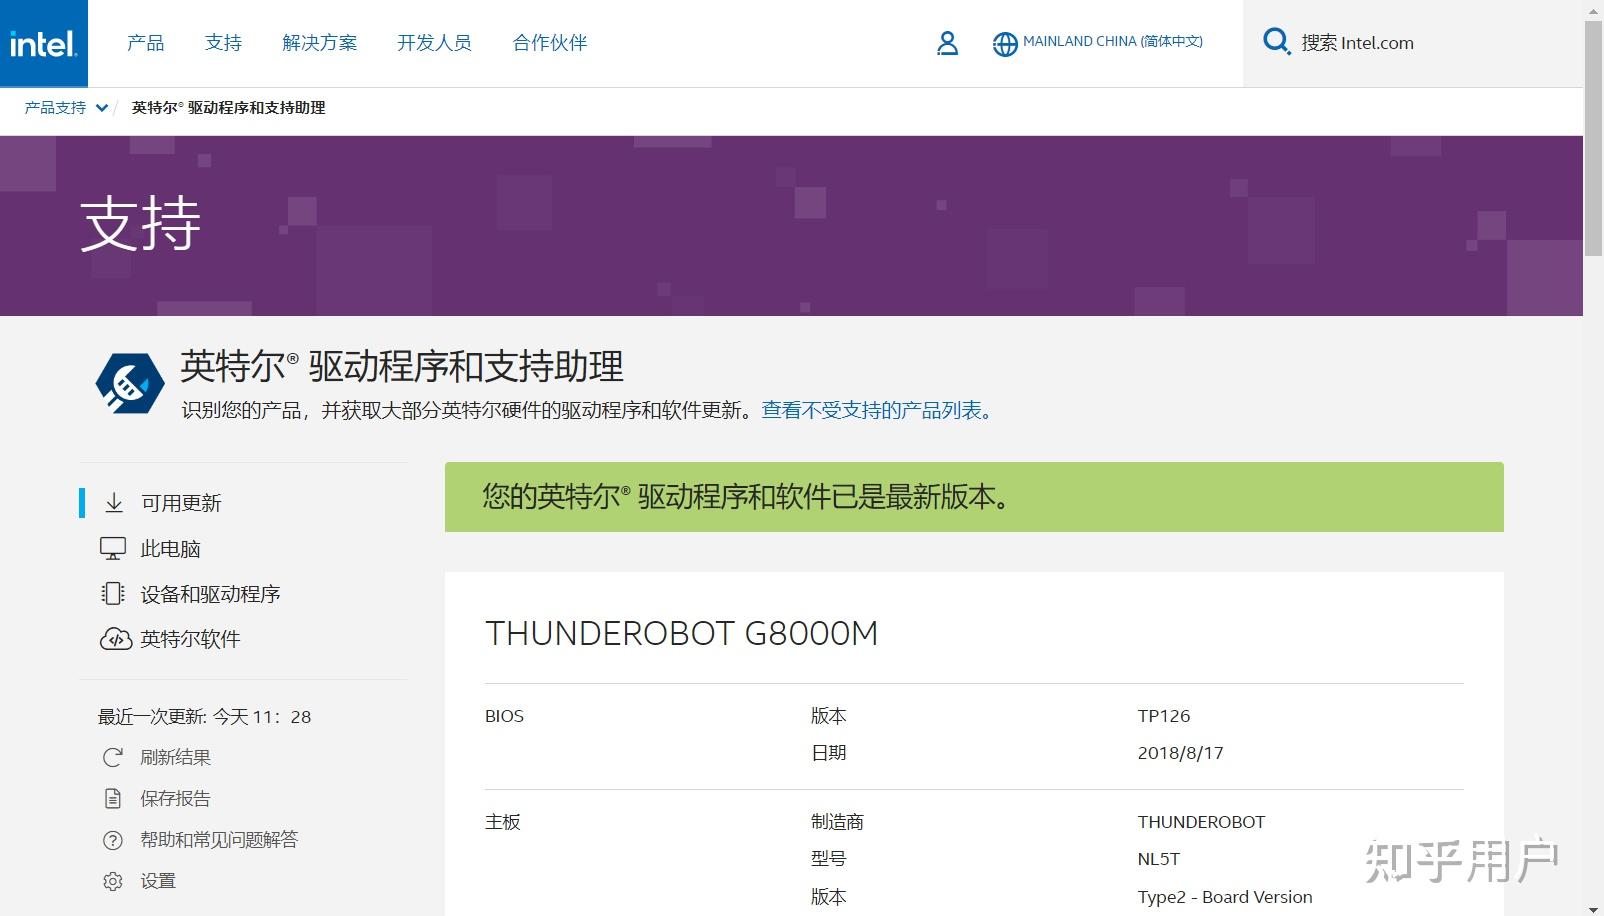The image size is (1604, 916).
Task: Click the cloud code icon beside 英特尔软件
Action: coord(115,639)
